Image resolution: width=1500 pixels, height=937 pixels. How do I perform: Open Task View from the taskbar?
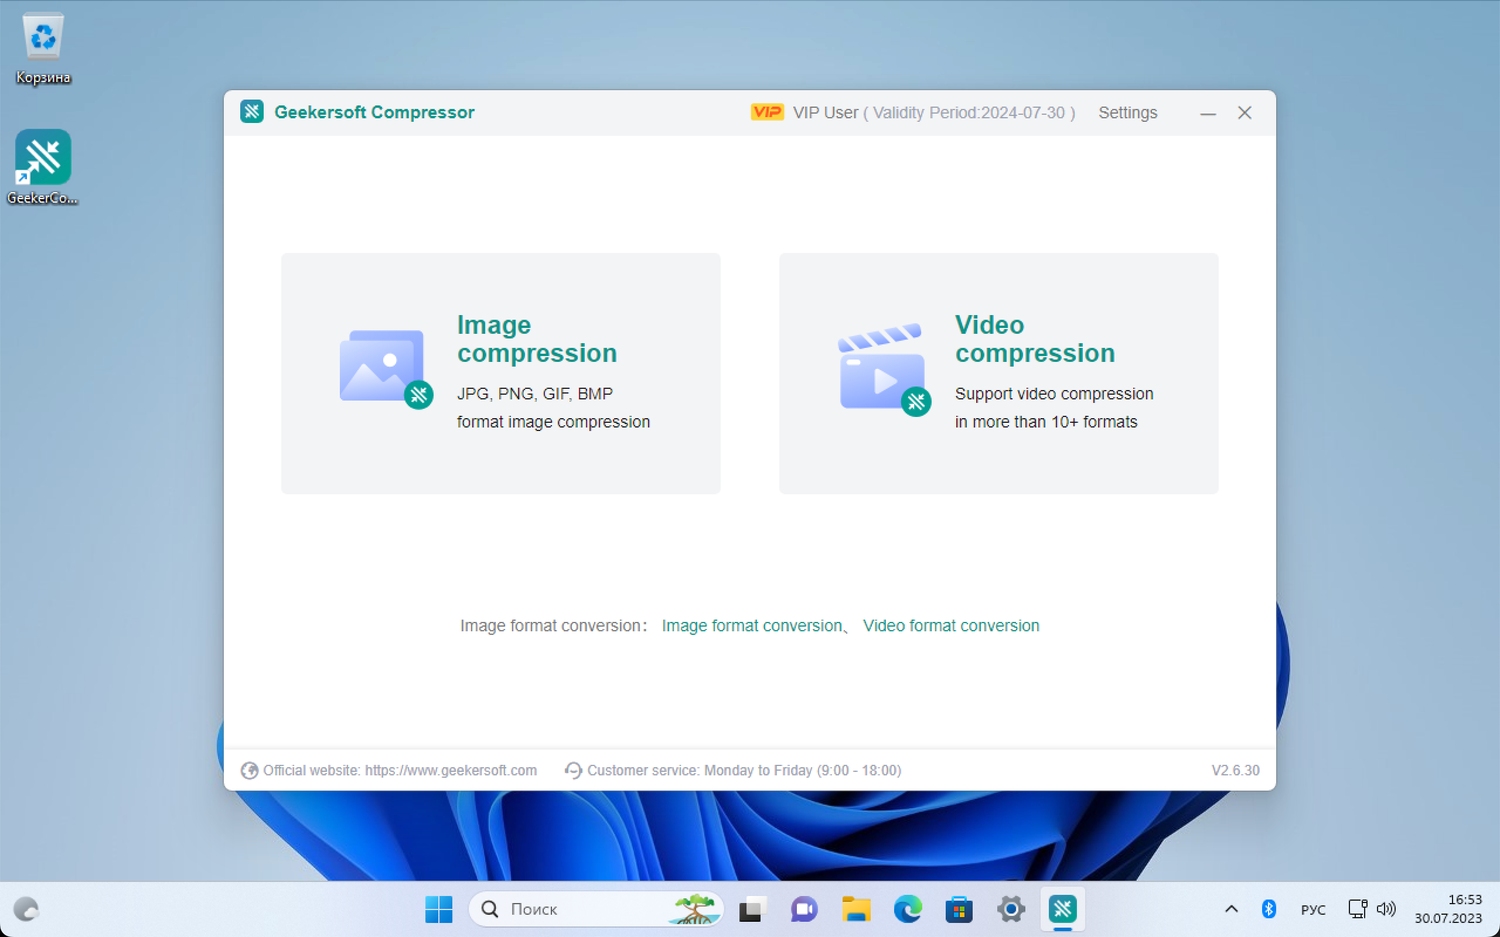751,909
